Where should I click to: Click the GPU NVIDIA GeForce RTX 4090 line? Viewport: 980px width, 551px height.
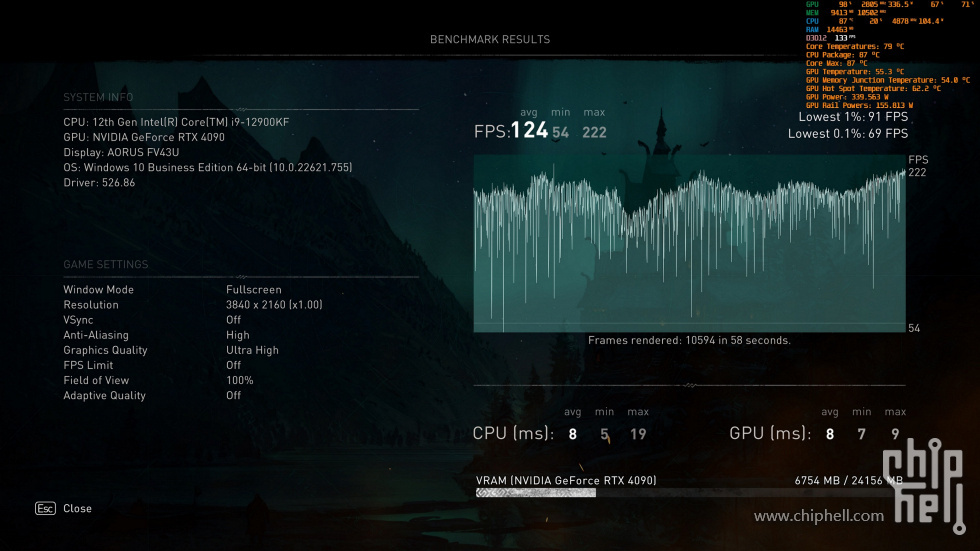point(144,137)
